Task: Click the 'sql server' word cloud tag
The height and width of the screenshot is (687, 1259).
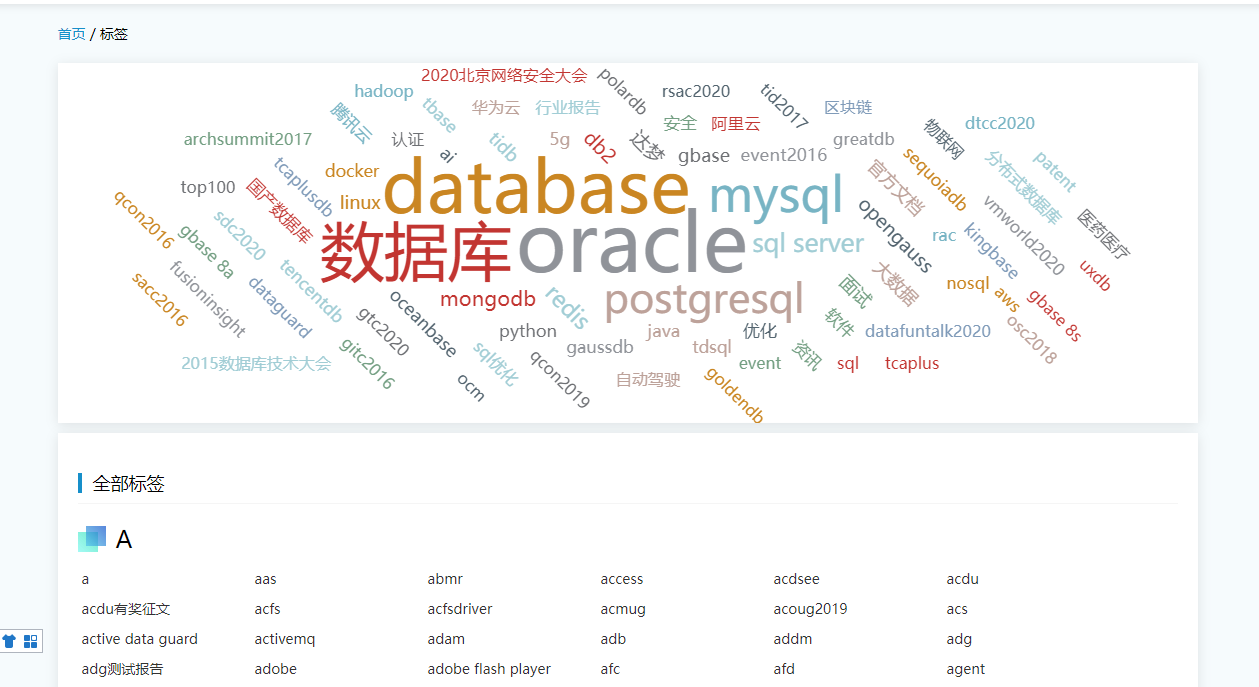Action: point(808,244)
